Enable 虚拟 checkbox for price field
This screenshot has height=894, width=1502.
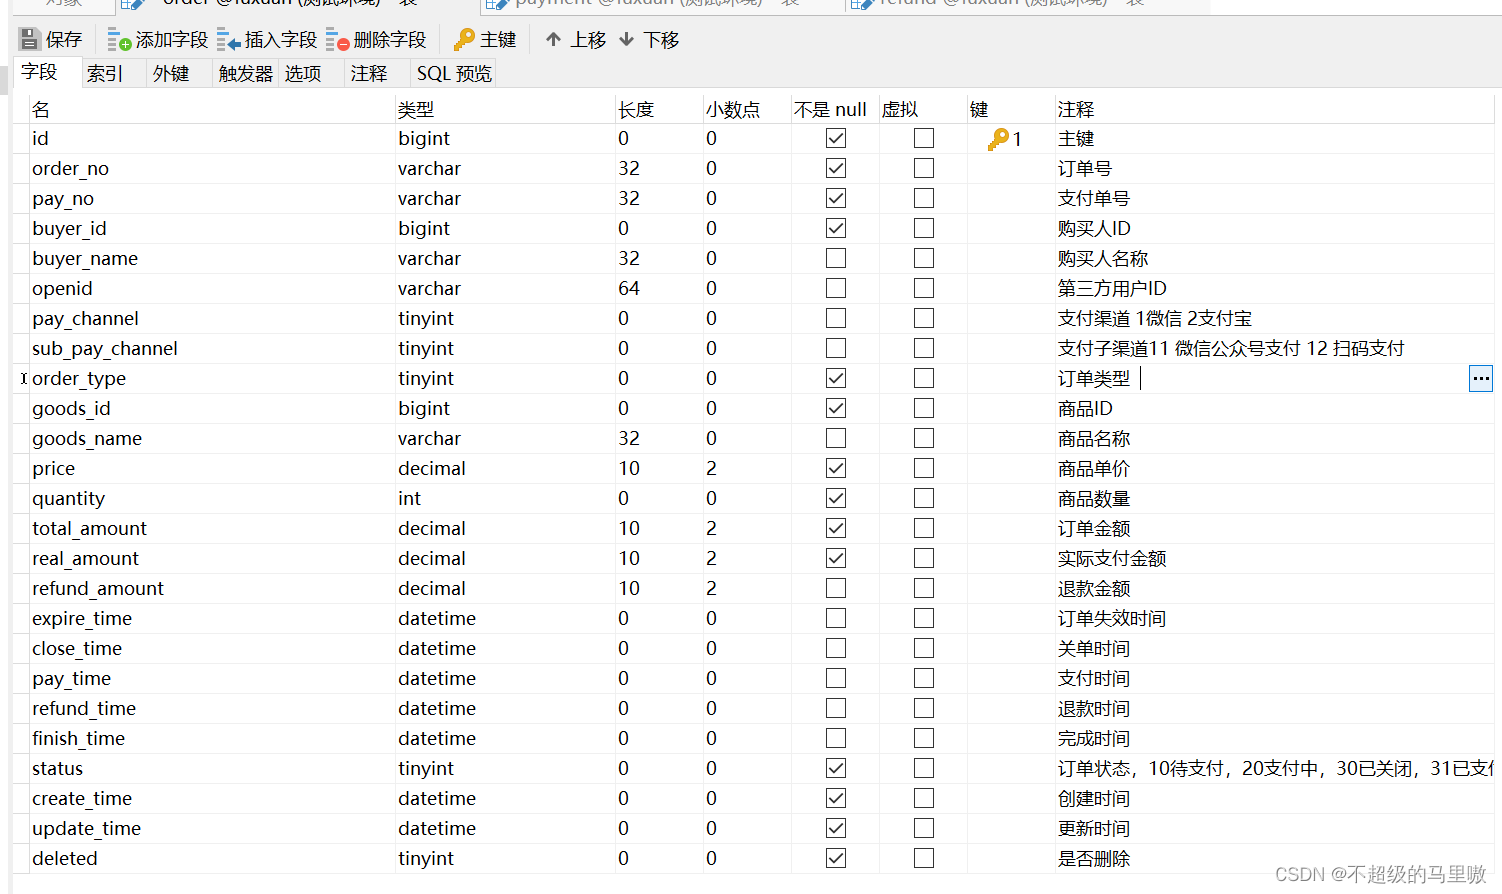923,468
